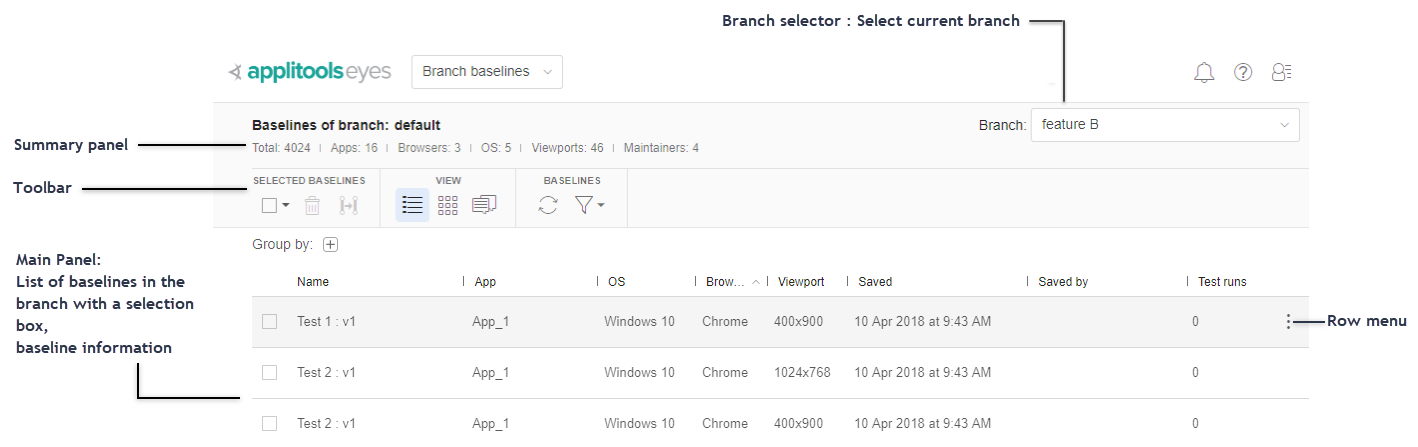Open the comments view icon
The width and height of the screenshot is (1418, 447).
[x=484, y=205]
